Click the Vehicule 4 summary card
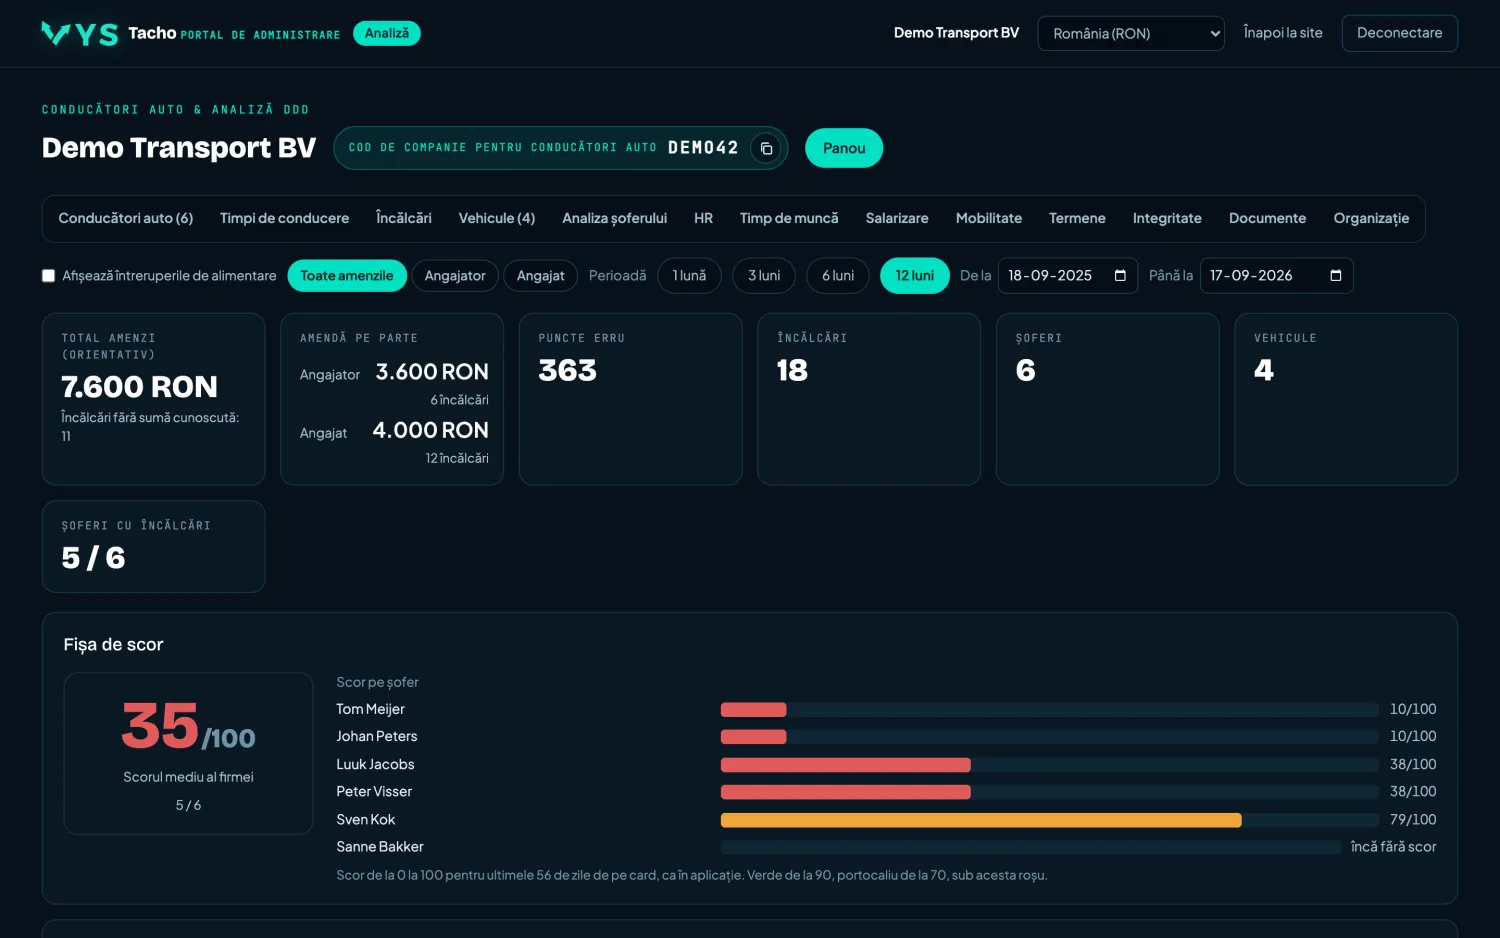 point(1346,399)
